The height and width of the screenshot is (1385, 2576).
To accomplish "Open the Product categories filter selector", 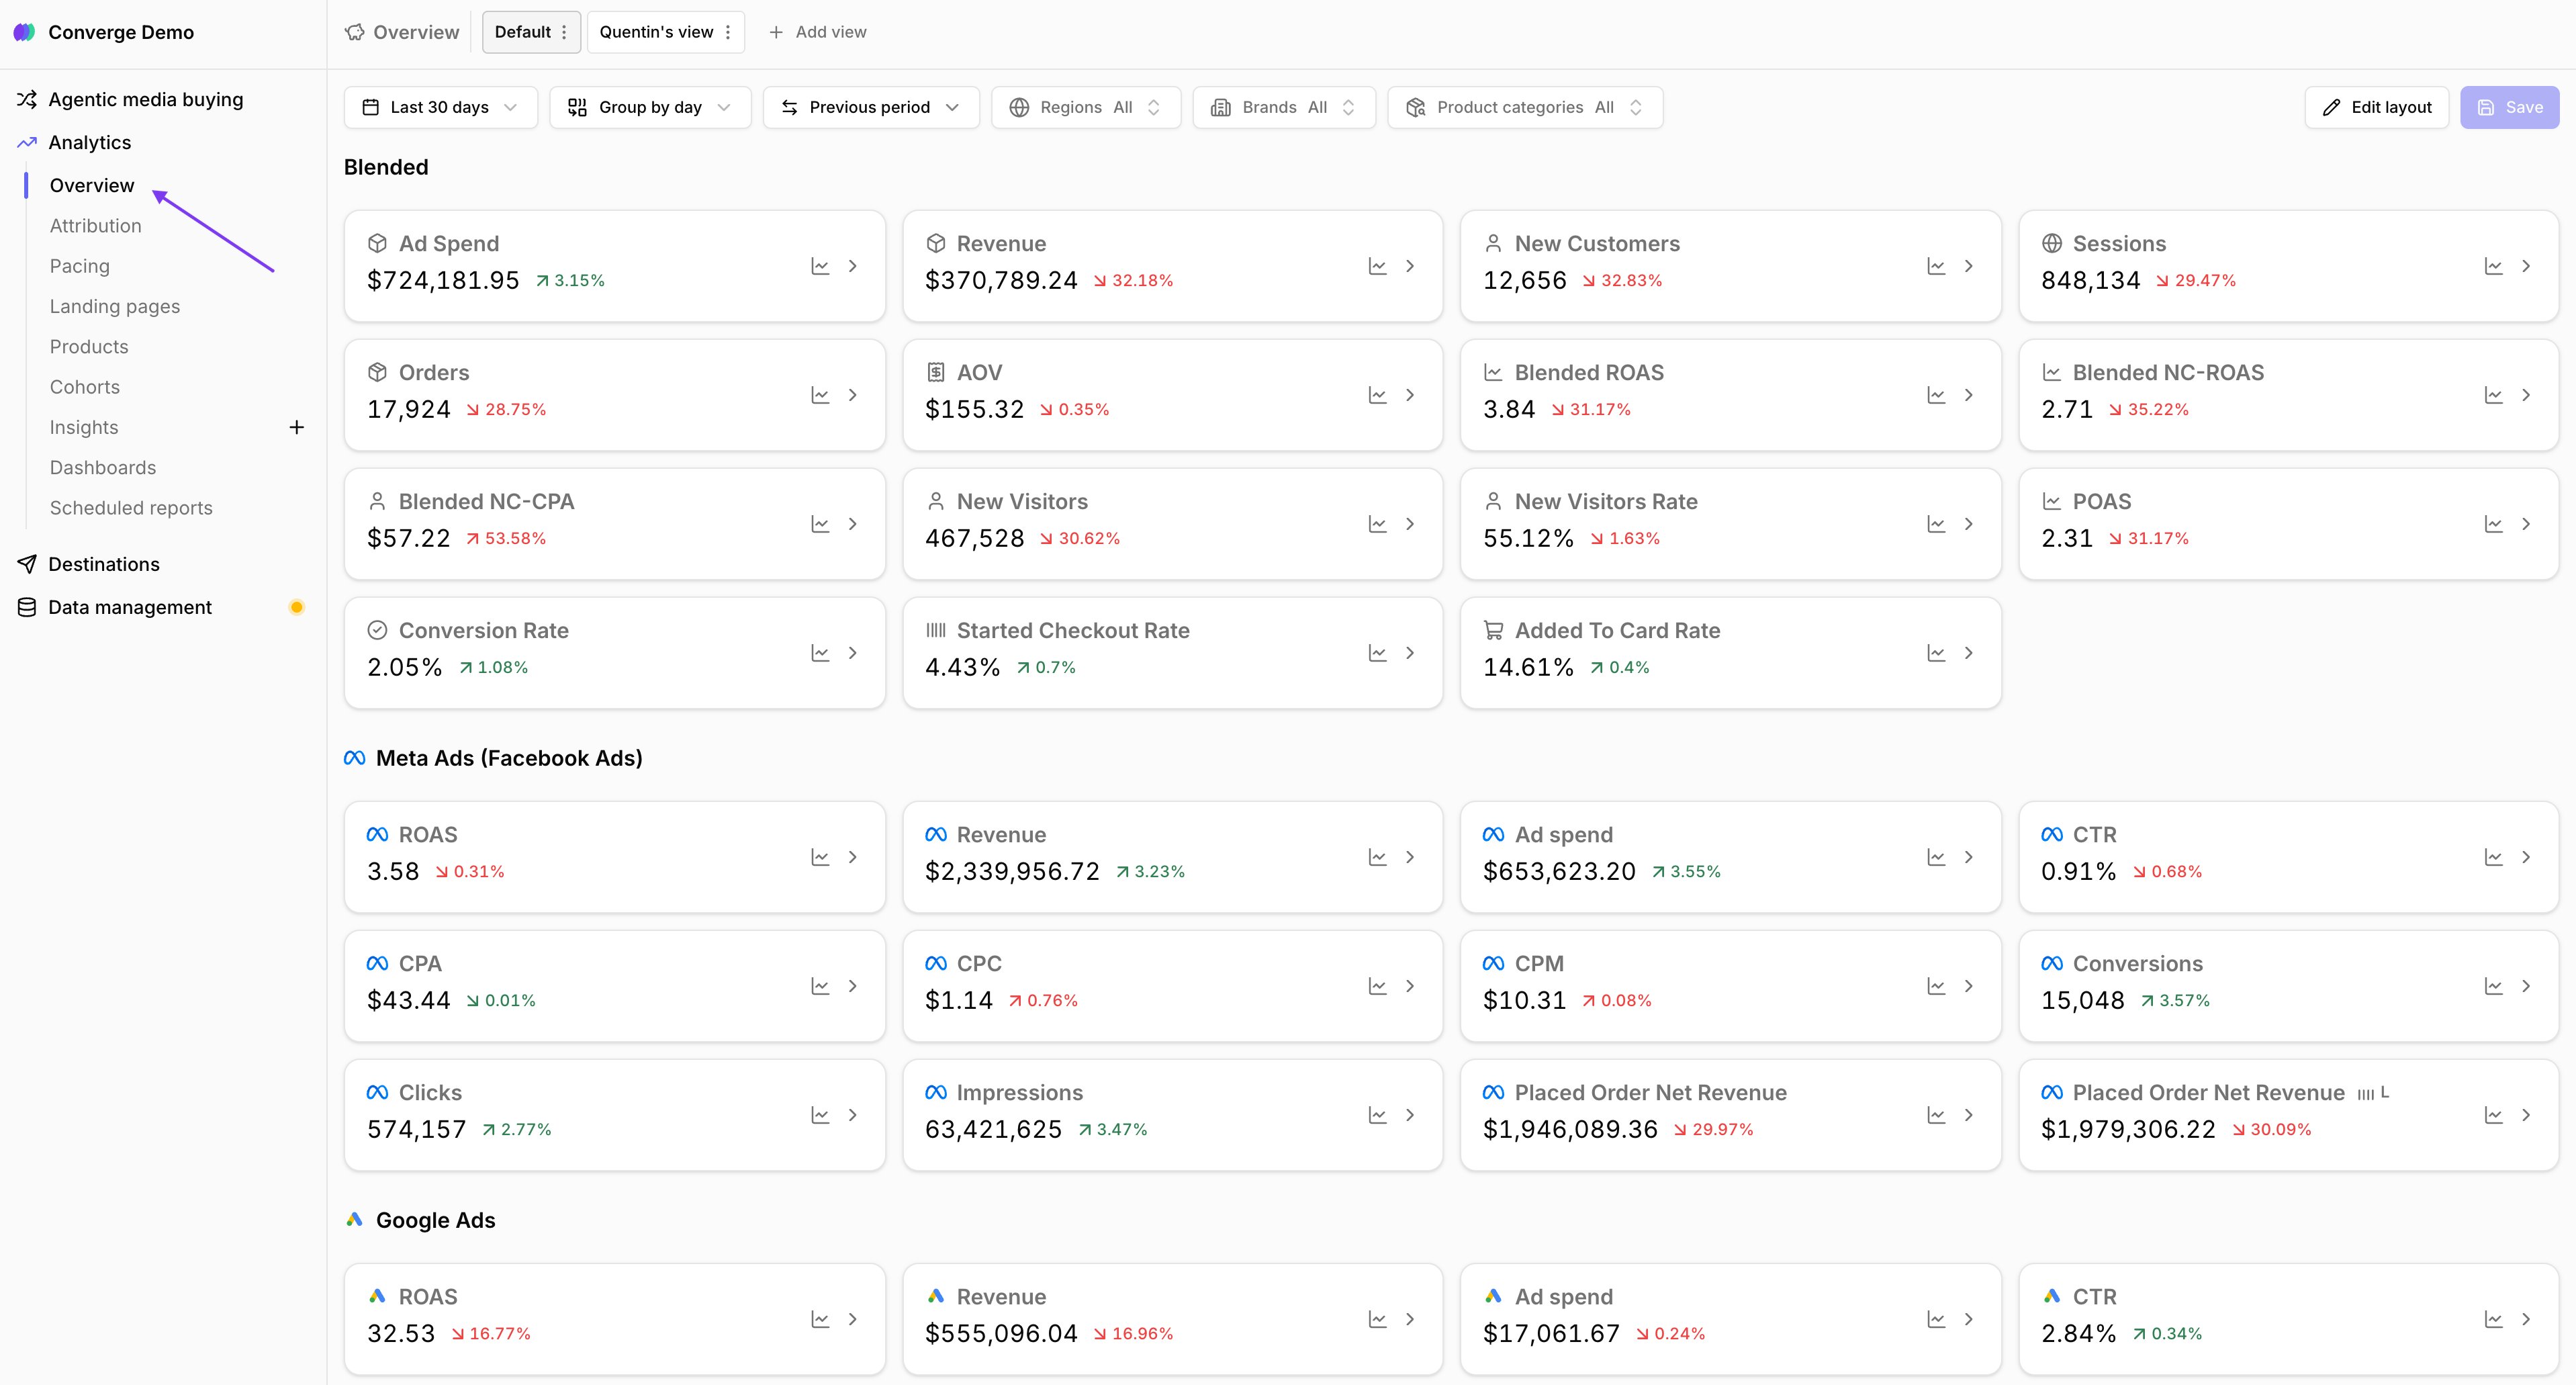I will coord(1525,107).
